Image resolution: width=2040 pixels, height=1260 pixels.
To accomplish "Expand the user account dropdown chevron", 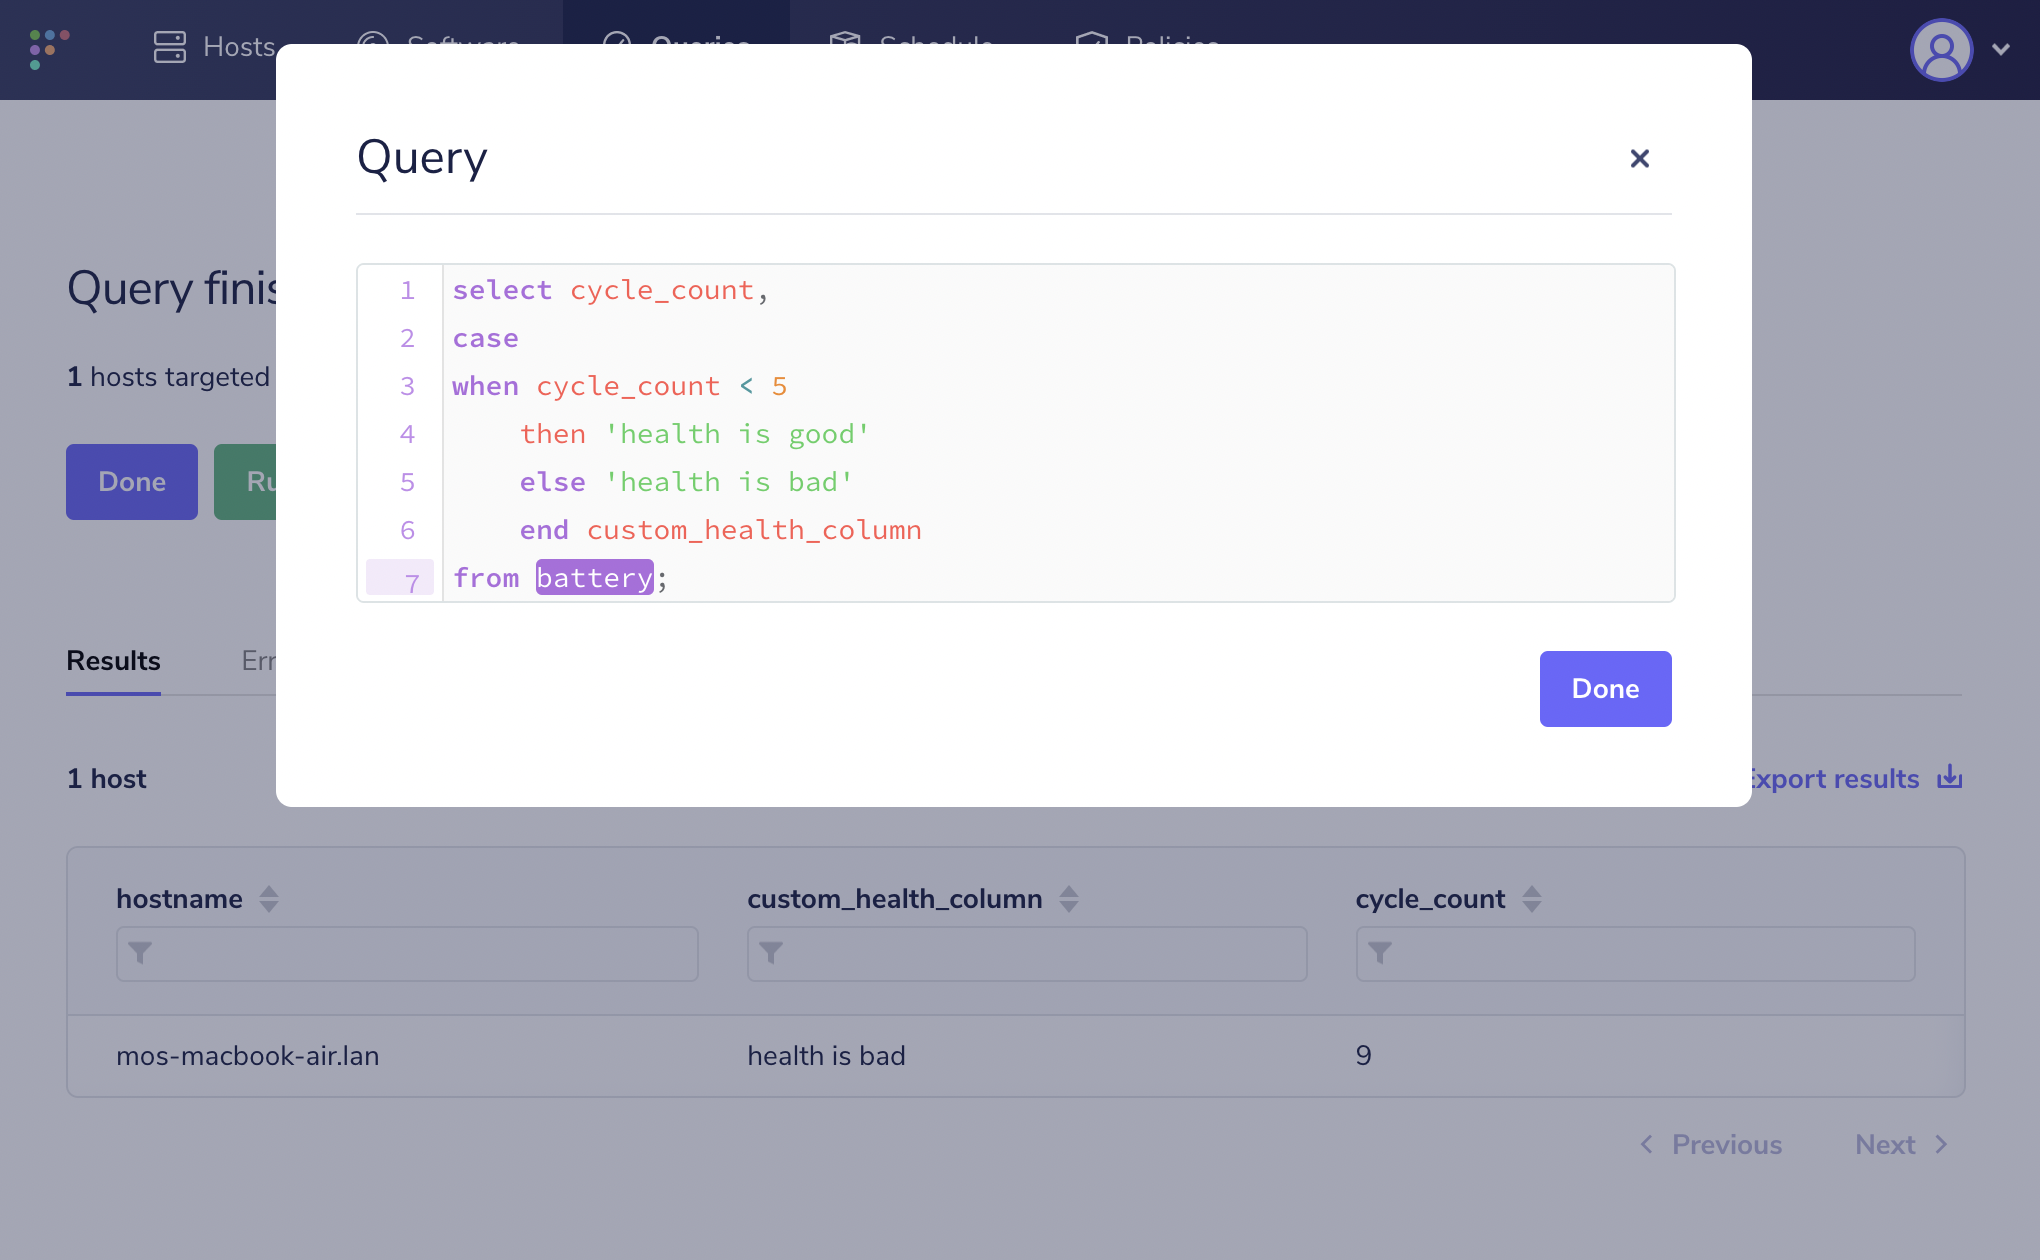I will pos(2001,49).
